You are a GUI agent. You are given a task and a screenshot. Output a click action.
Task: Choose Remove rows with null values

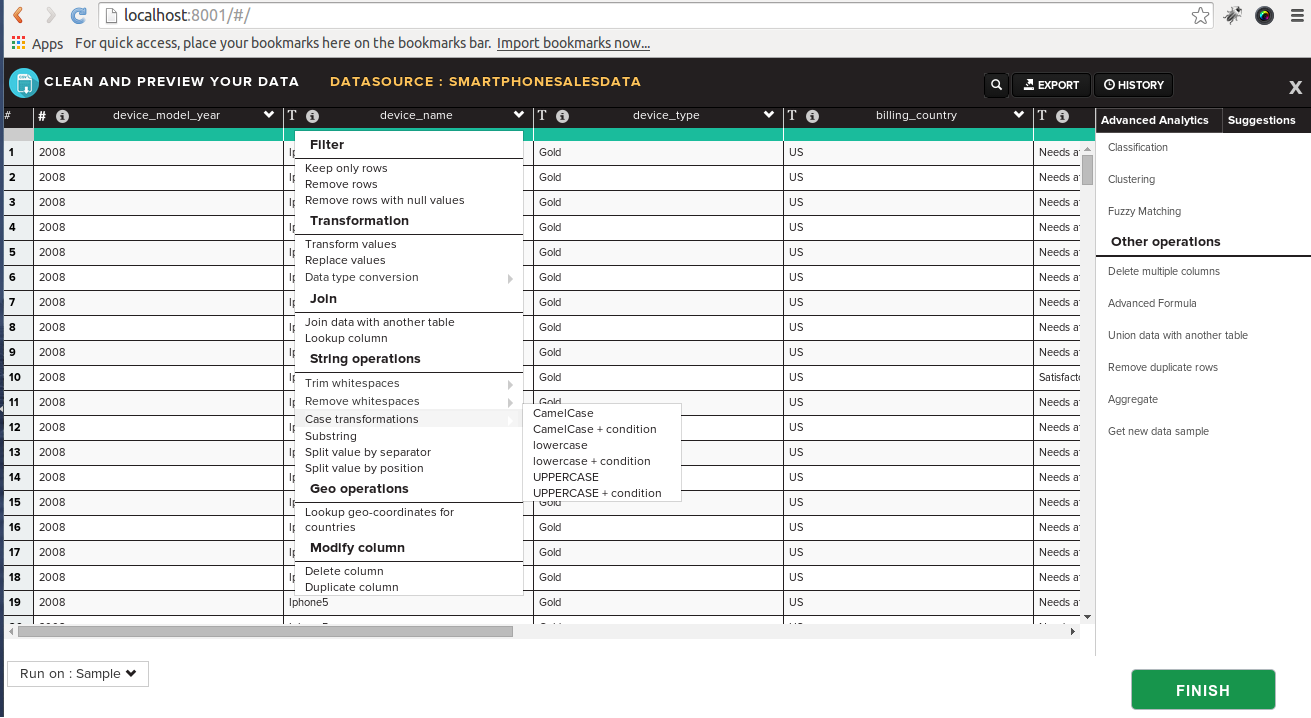(385, 200)
